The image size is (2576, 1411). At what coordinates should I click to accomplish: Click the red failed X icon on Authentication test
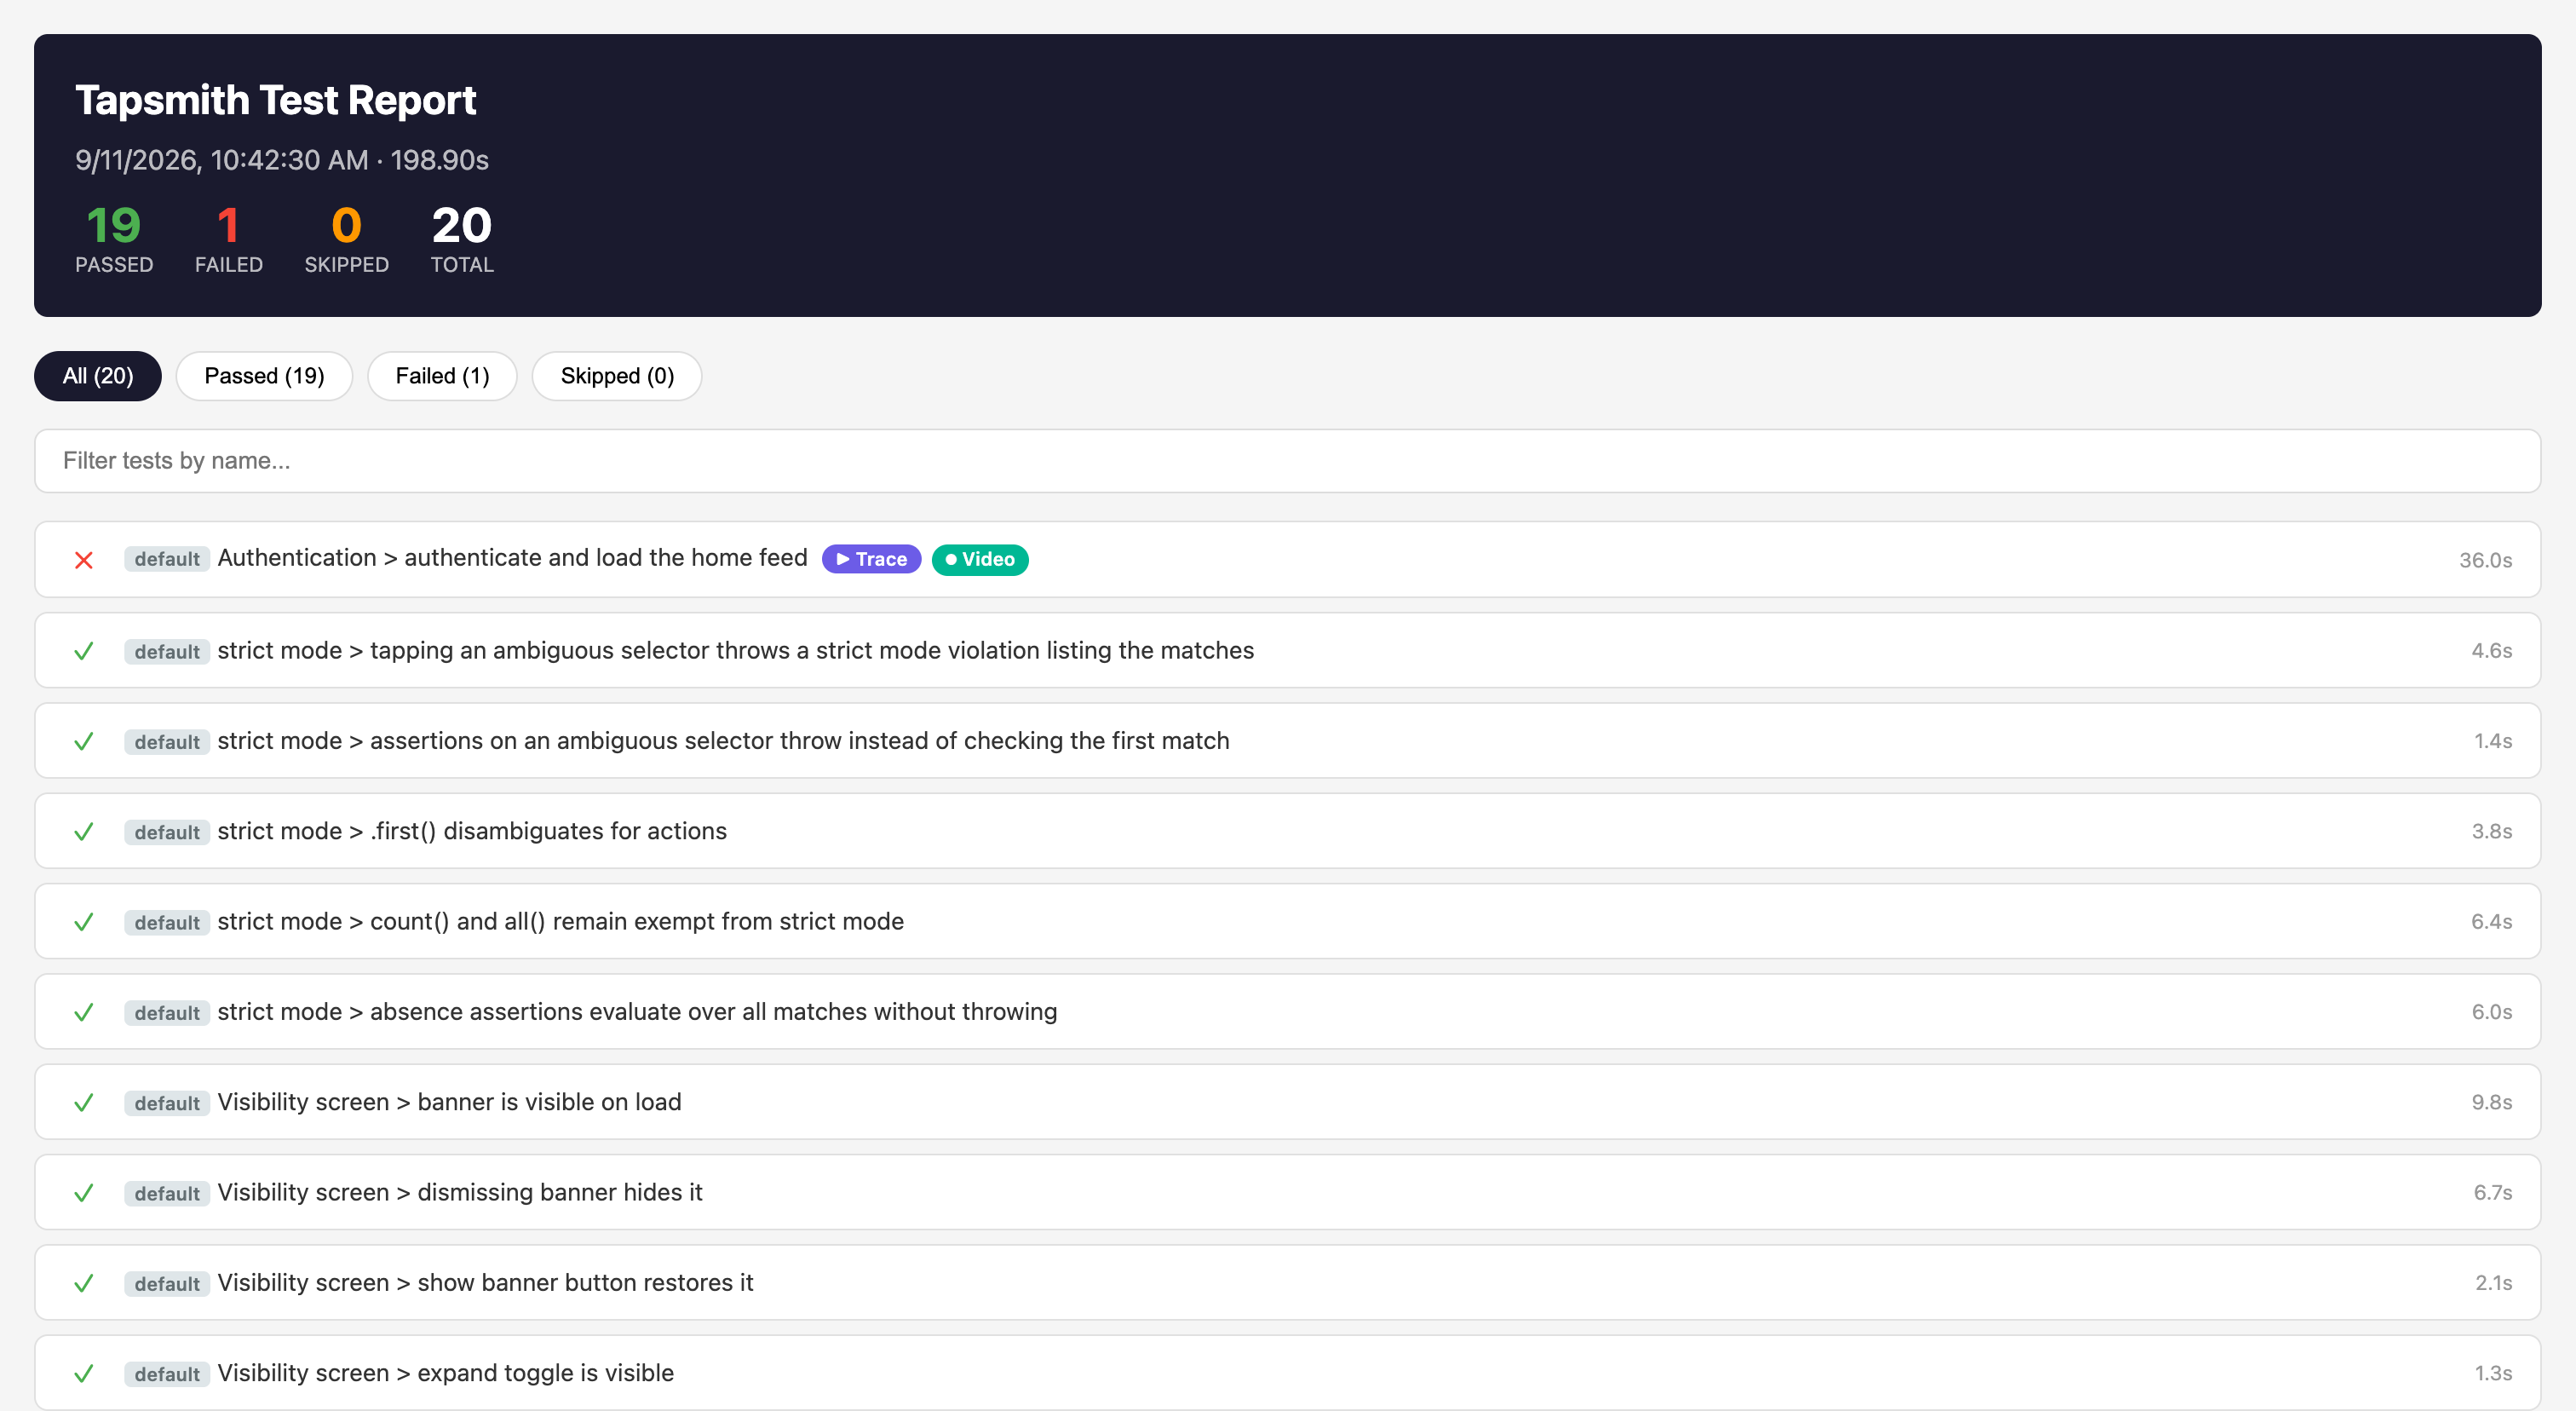coord(84,560)
